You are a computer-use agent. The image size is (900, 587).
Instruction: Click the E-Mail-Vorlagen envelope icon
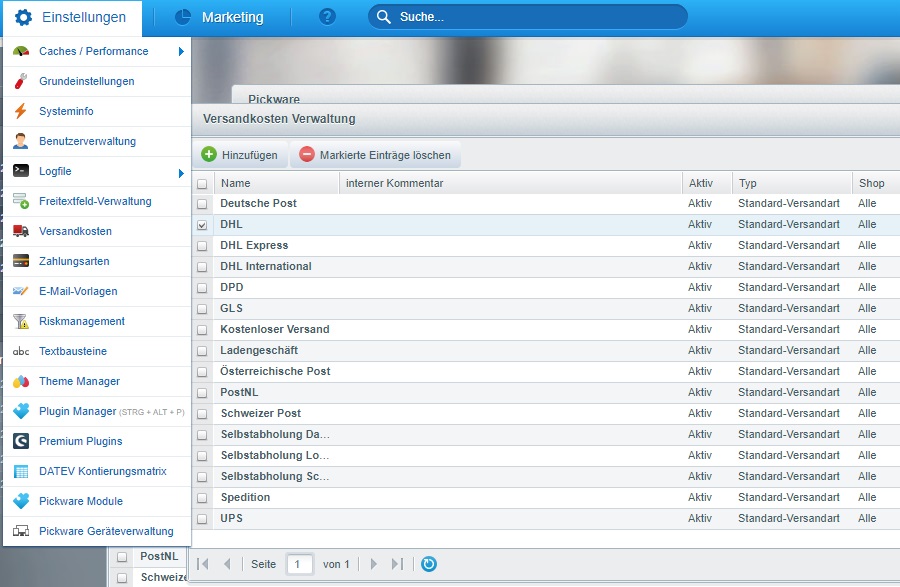pyautogui.click(x=21, y=291)
